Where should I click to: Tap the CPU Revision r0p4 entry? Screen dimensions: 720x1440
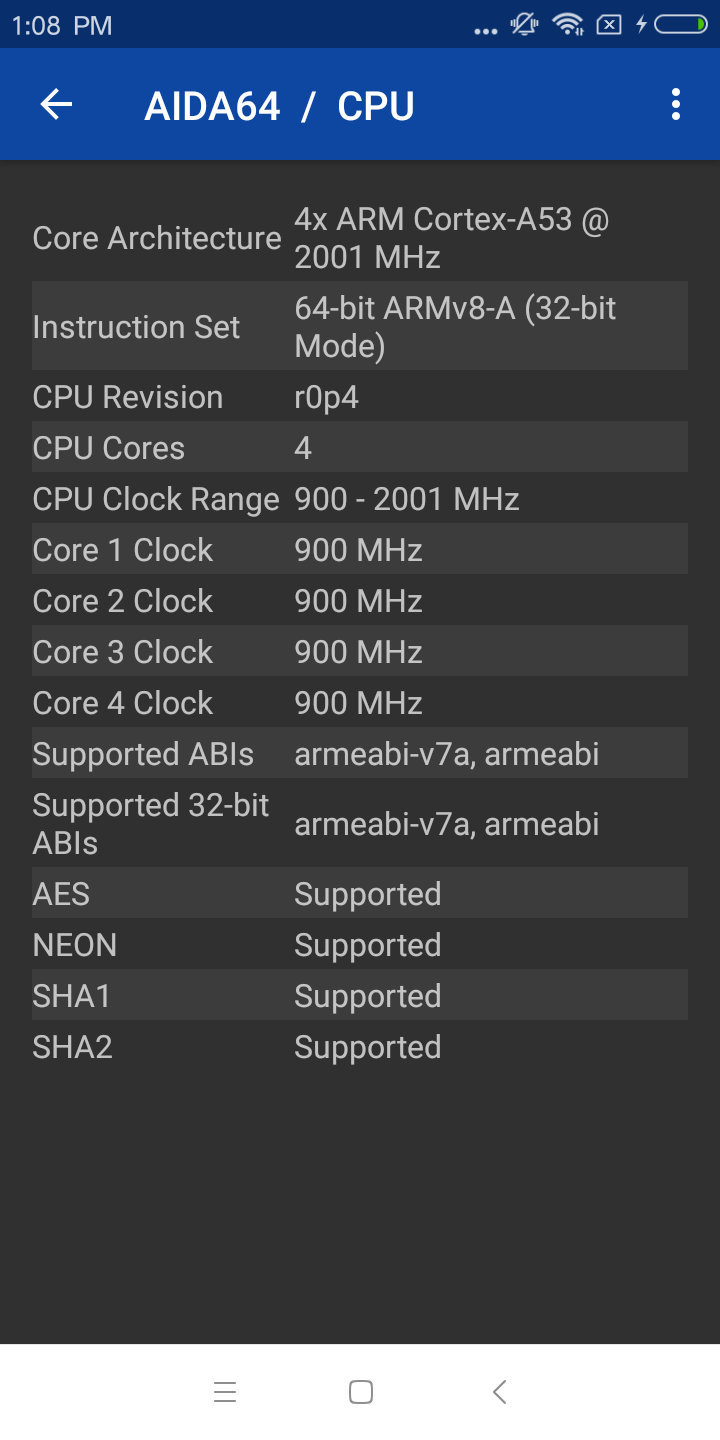[x=360, y=397]
